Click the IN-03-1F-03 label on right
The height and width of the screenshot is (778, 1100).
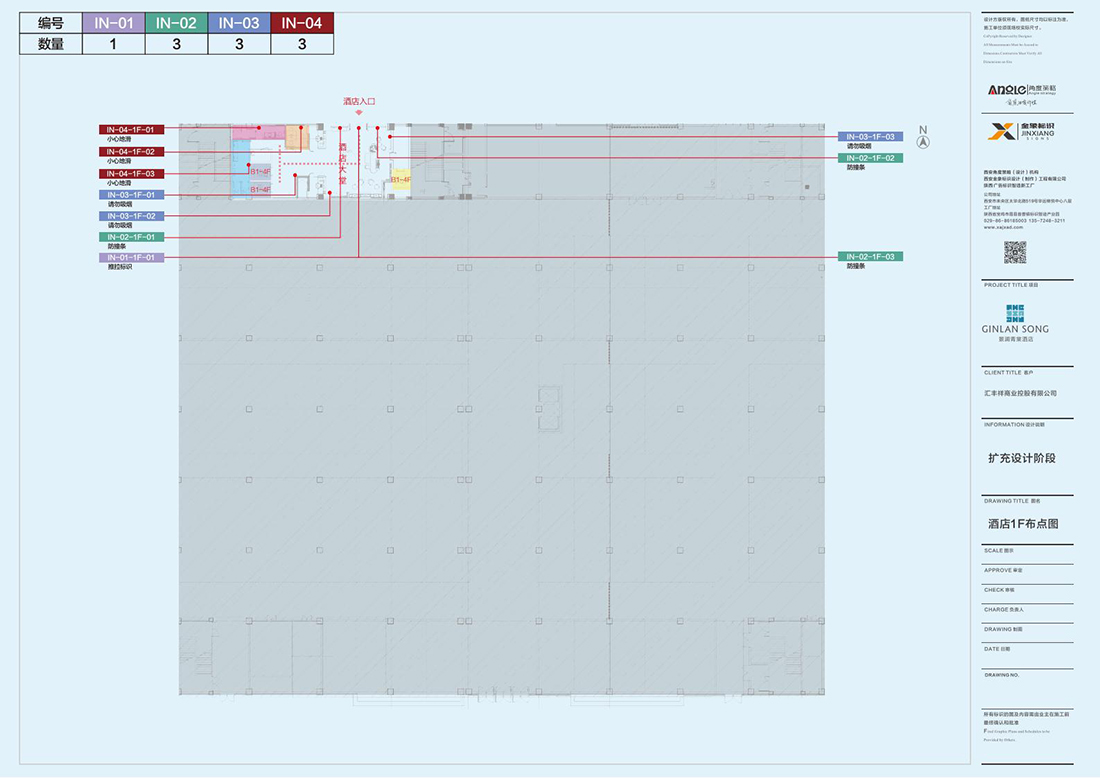870,137
